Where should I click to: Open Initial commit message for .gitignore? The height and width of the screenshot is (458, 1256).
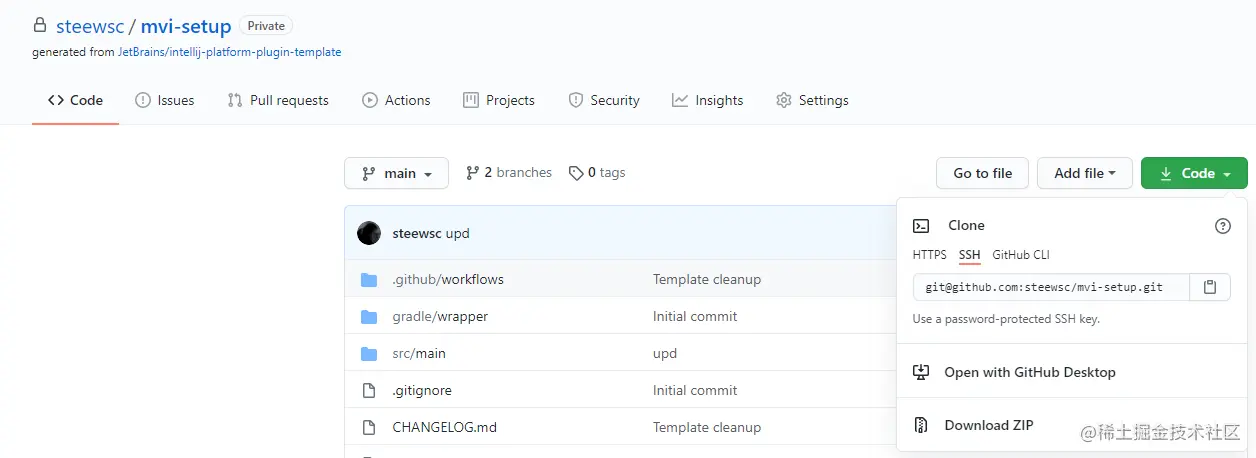point(695,391)
